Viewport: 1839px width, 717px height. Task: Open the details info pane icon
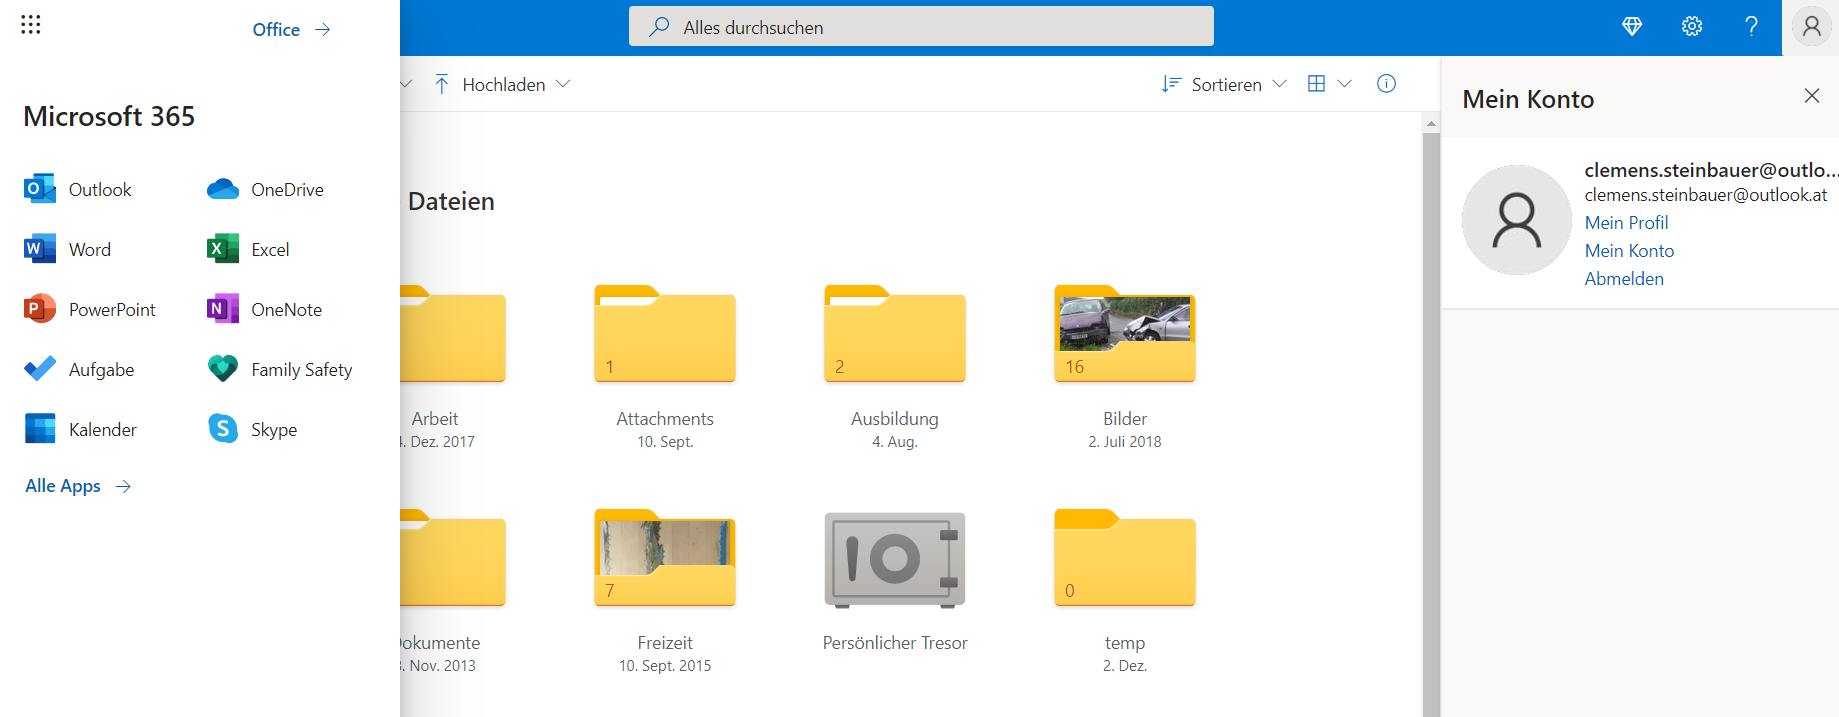pyautogui.click(x=1386, y=84)
